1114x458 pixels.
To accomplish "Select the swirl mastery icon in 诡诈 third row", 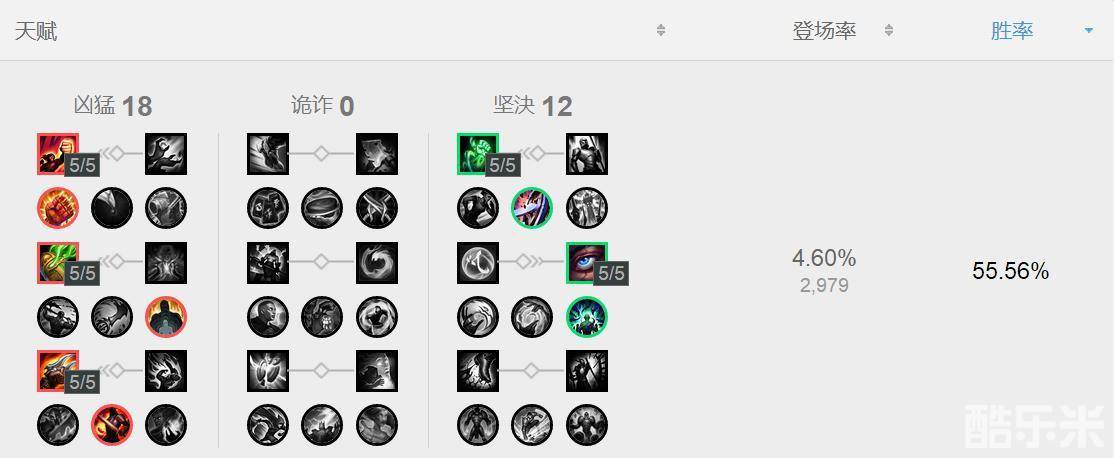I will (377, 263).
